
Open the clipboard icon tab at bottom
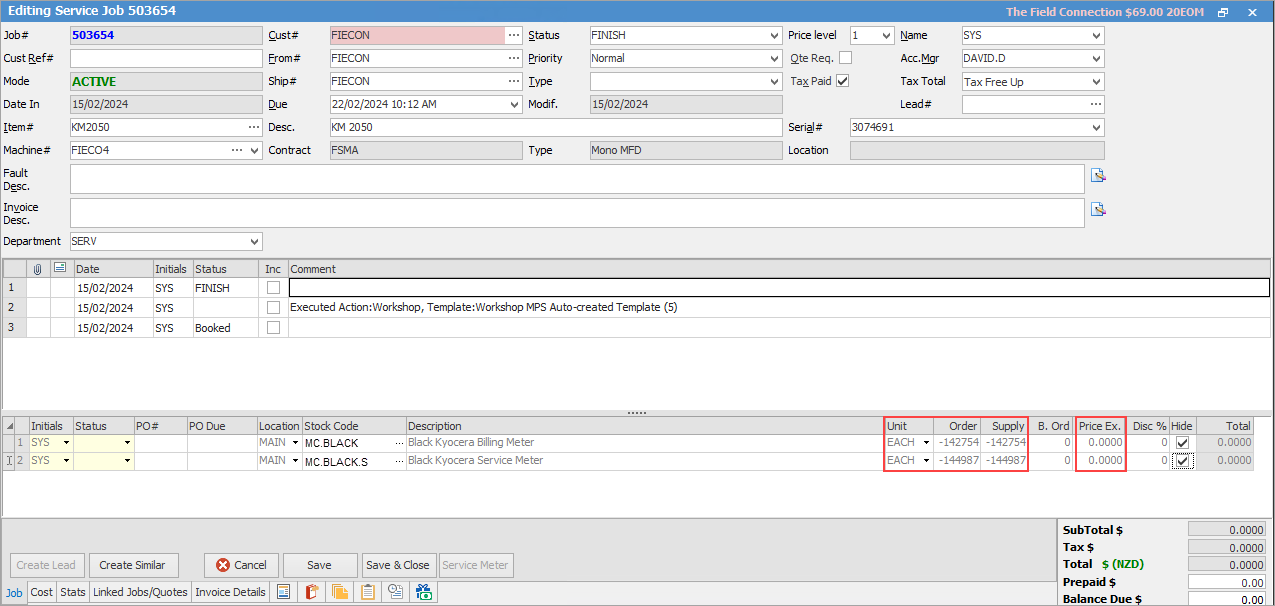[x=368, y=592]
